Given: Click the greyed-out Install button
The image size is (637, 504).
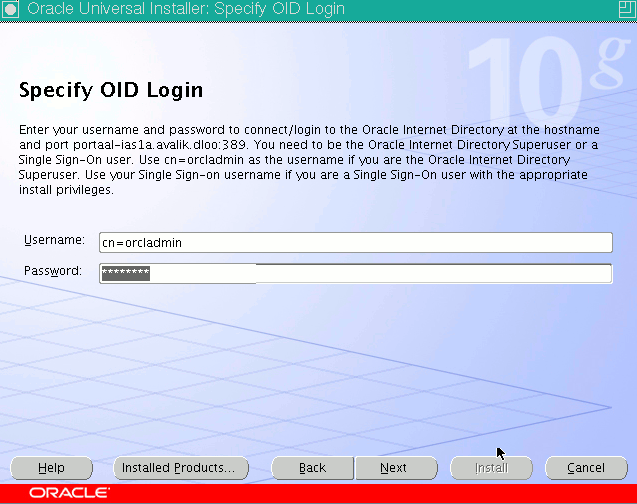Looking at the screenshot, I should 492,468.
